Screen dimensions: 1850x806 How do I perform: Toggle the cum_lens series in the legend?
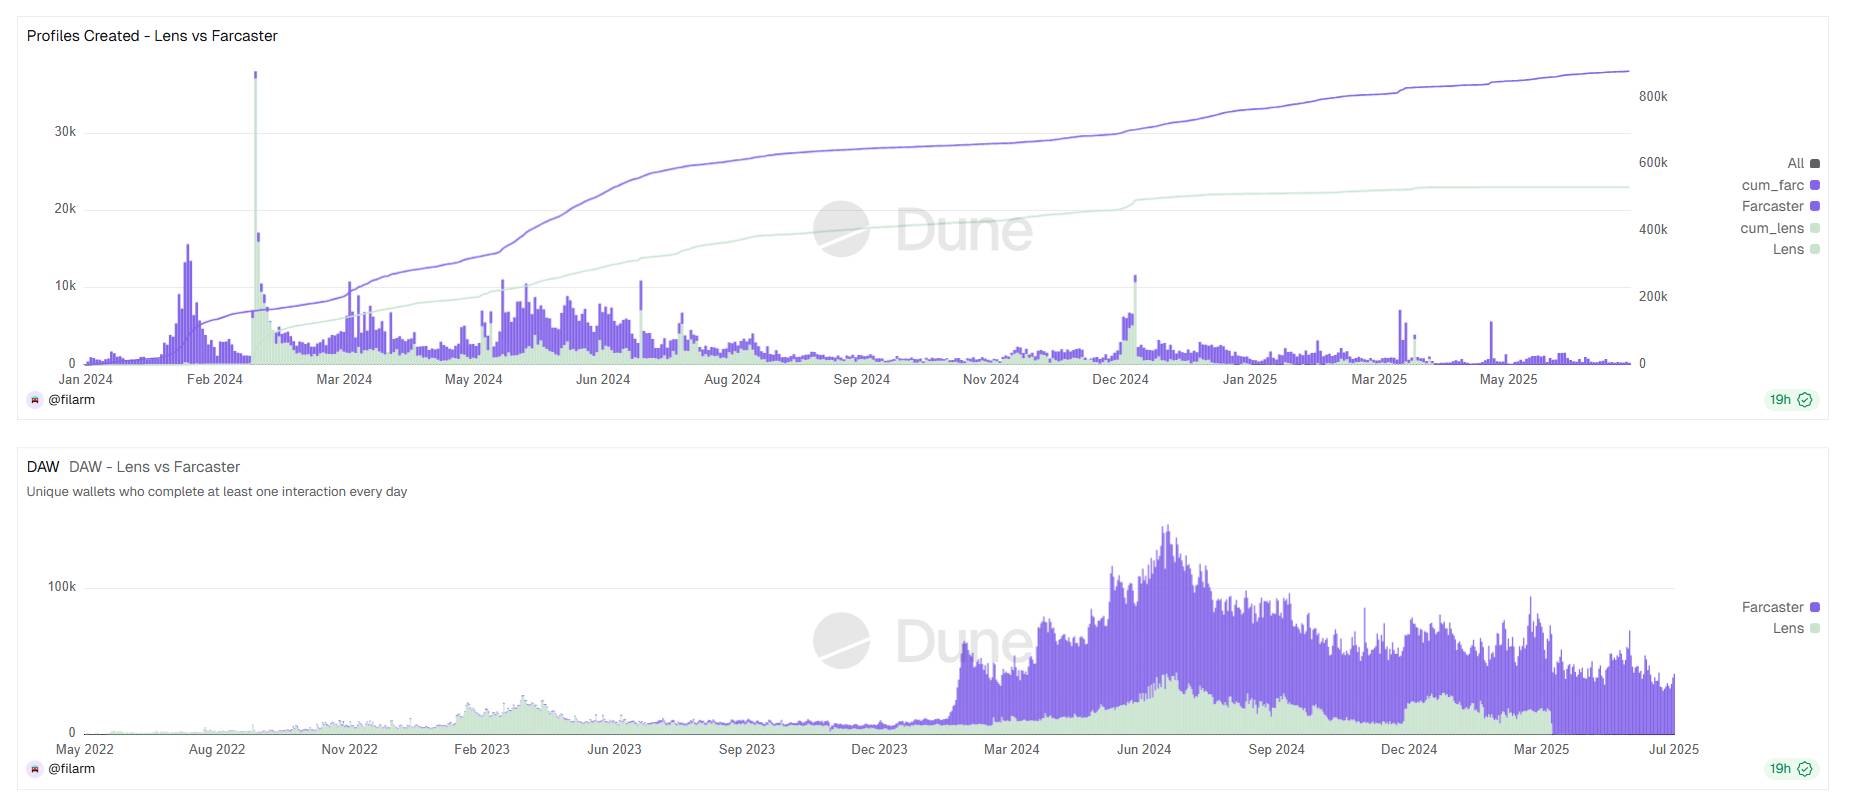tap(1771, 229)
